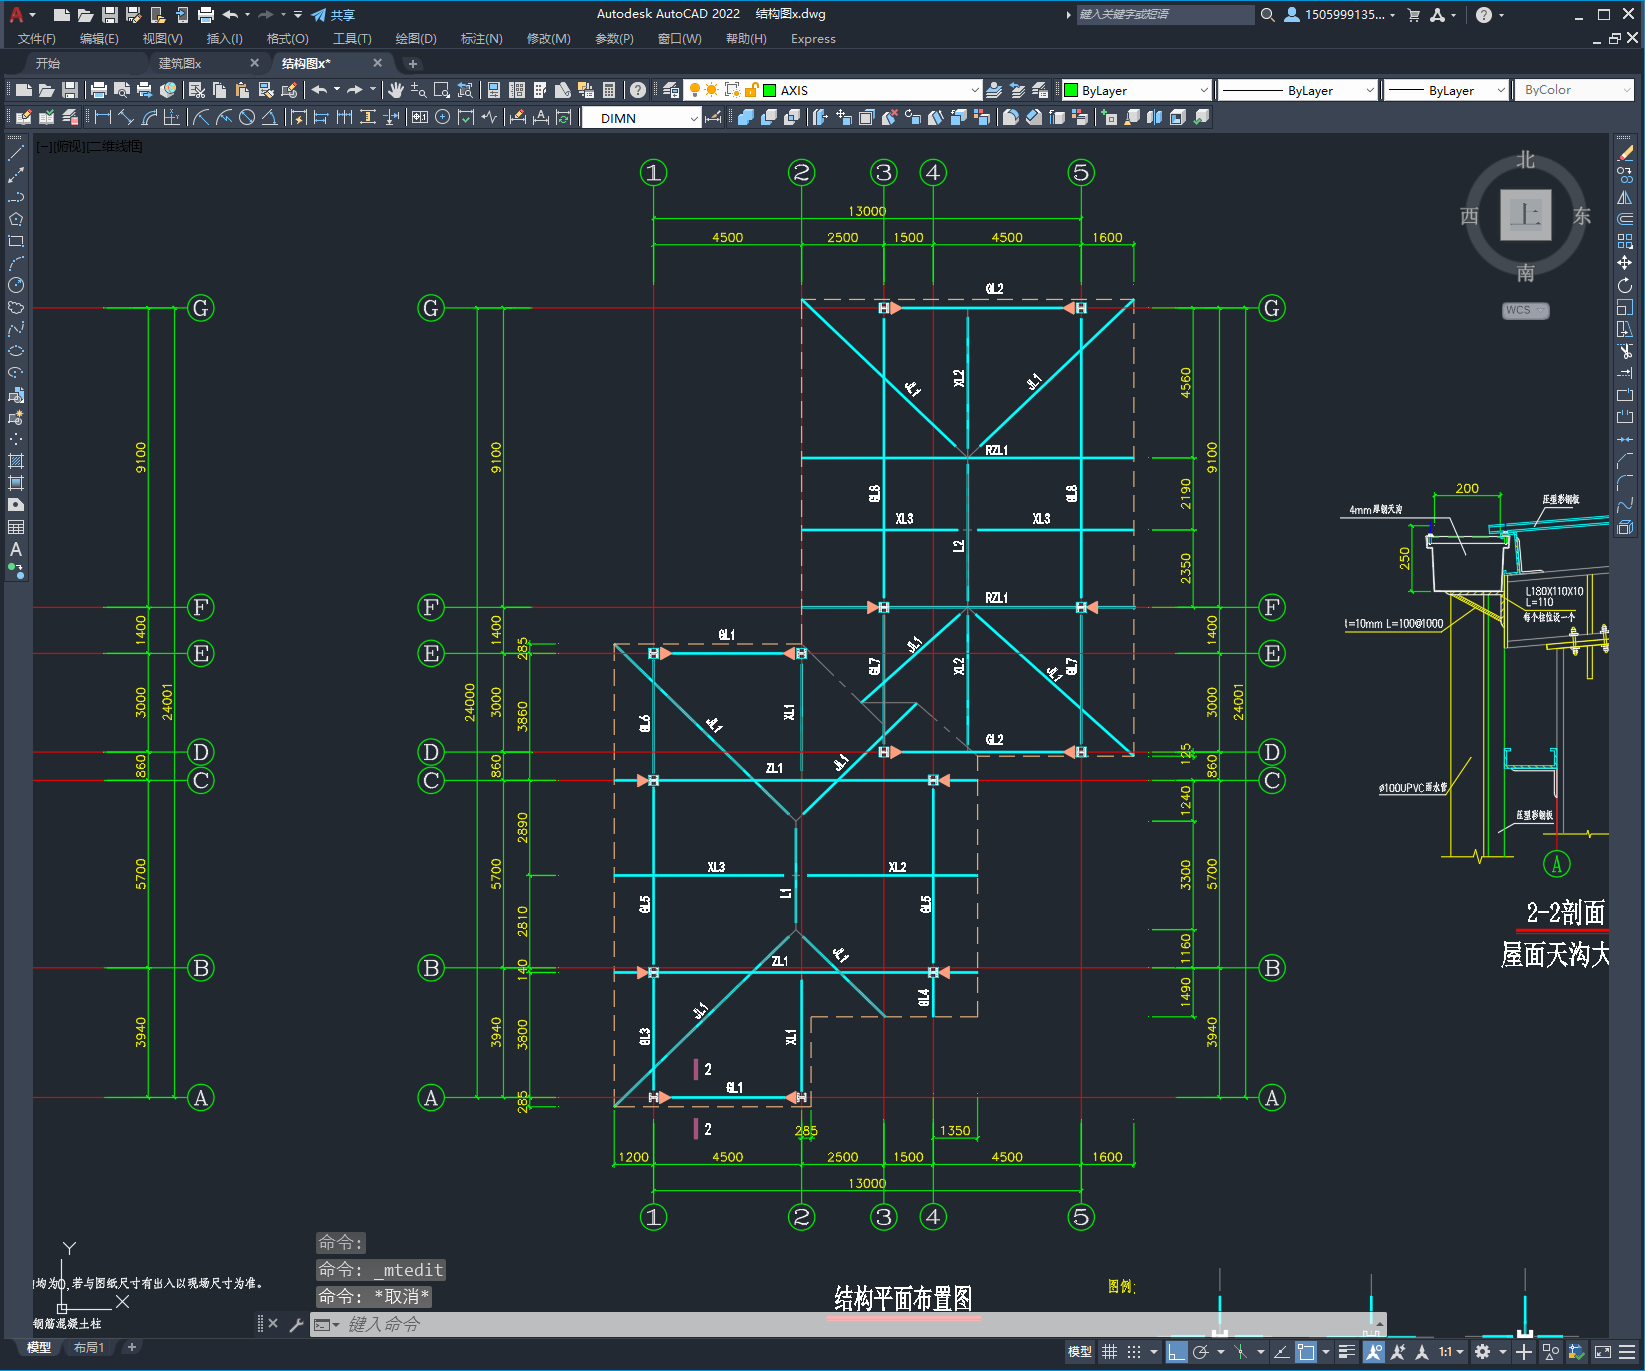Open the 视图(V) menu
The width and height of the screenshot is (1645, 1371).
pos(162,39)
